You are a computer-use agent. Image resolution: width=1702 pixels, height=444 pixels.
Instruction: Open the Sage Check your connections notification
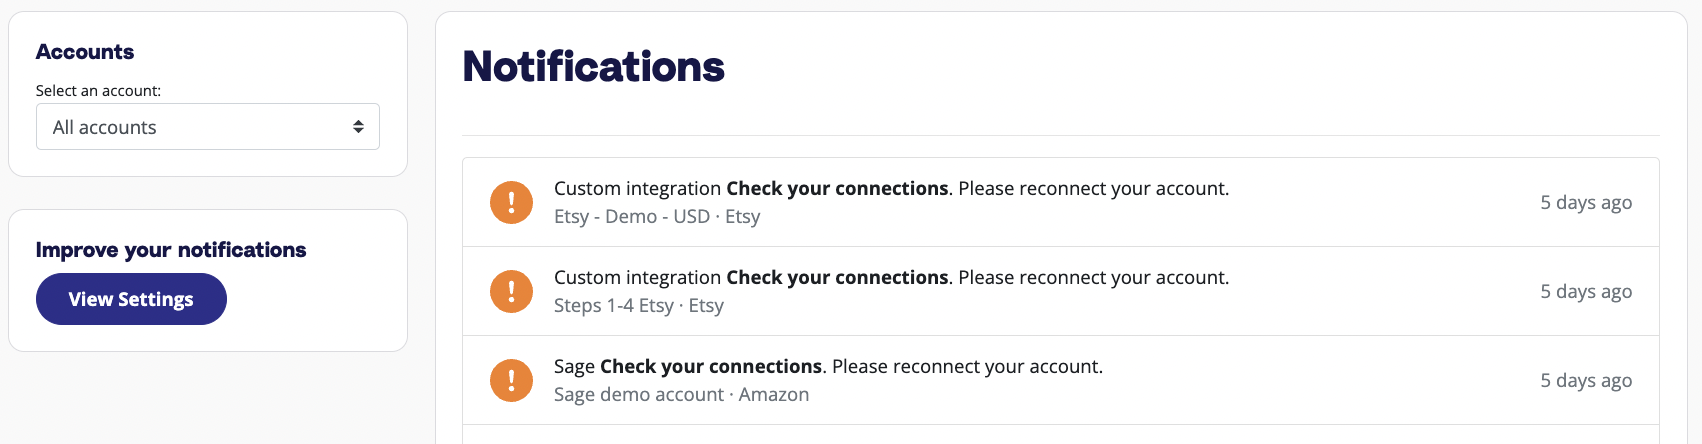tap(1061, 380)
